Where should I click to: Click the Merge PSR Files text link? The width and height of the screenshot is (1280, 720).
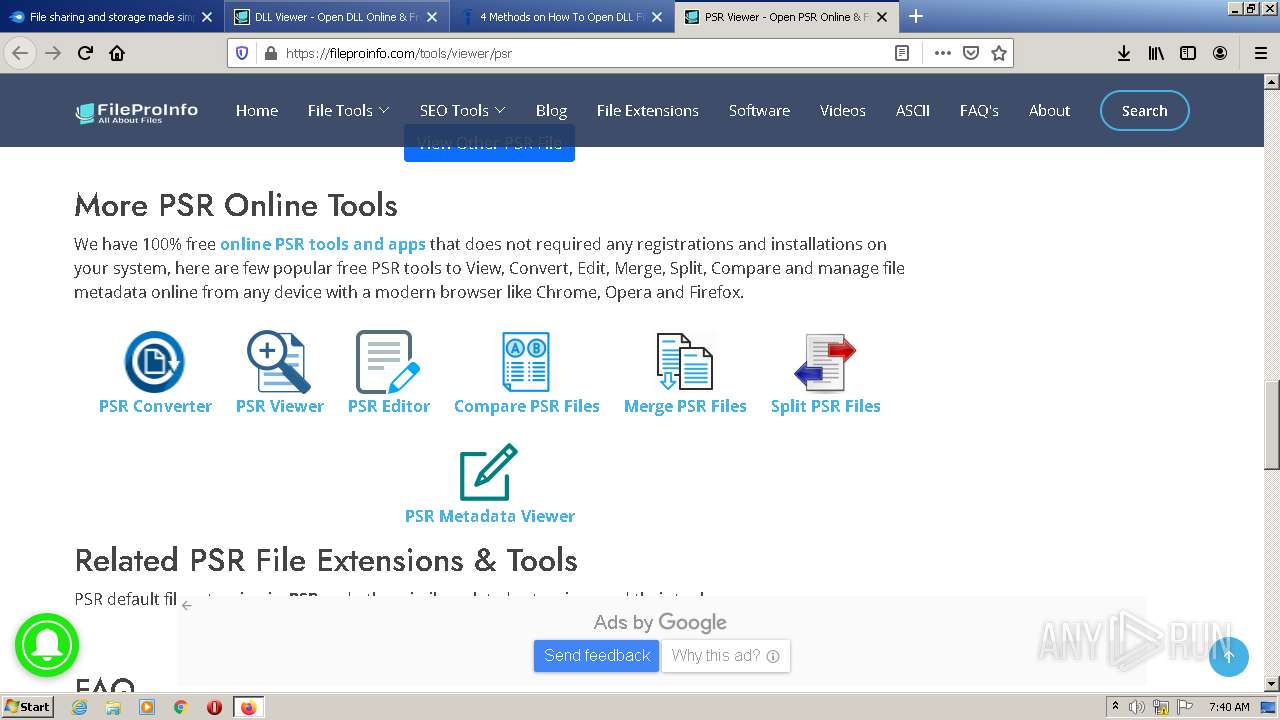click(685, 406)
